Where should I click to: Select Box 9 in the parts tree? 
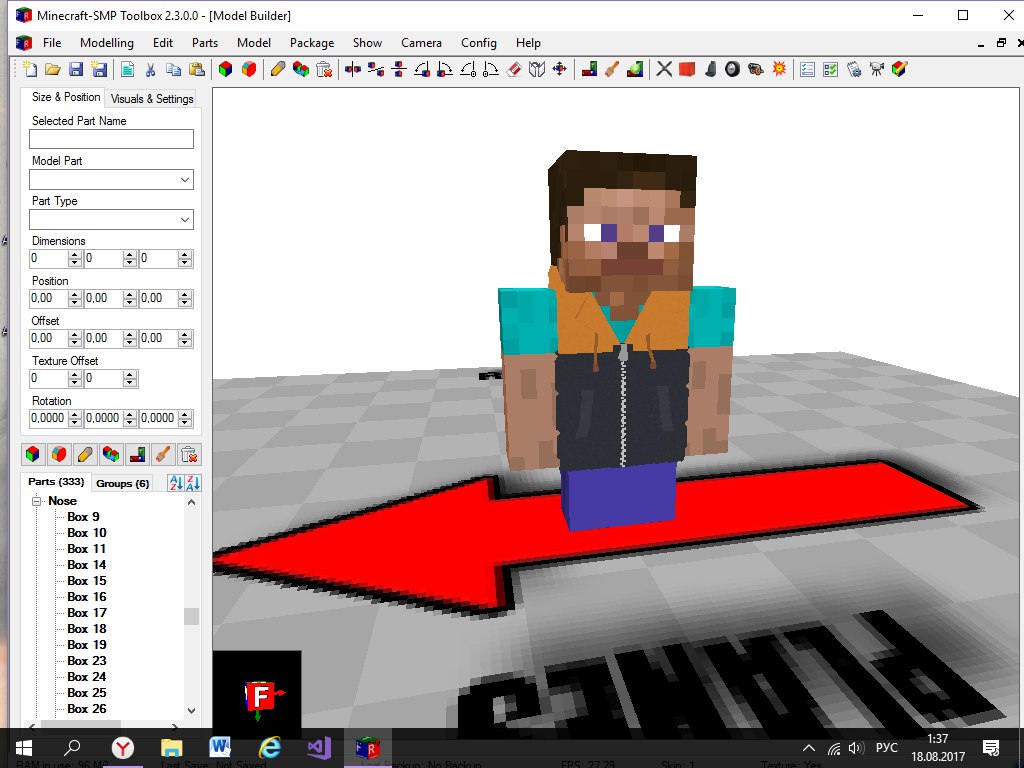84,517
